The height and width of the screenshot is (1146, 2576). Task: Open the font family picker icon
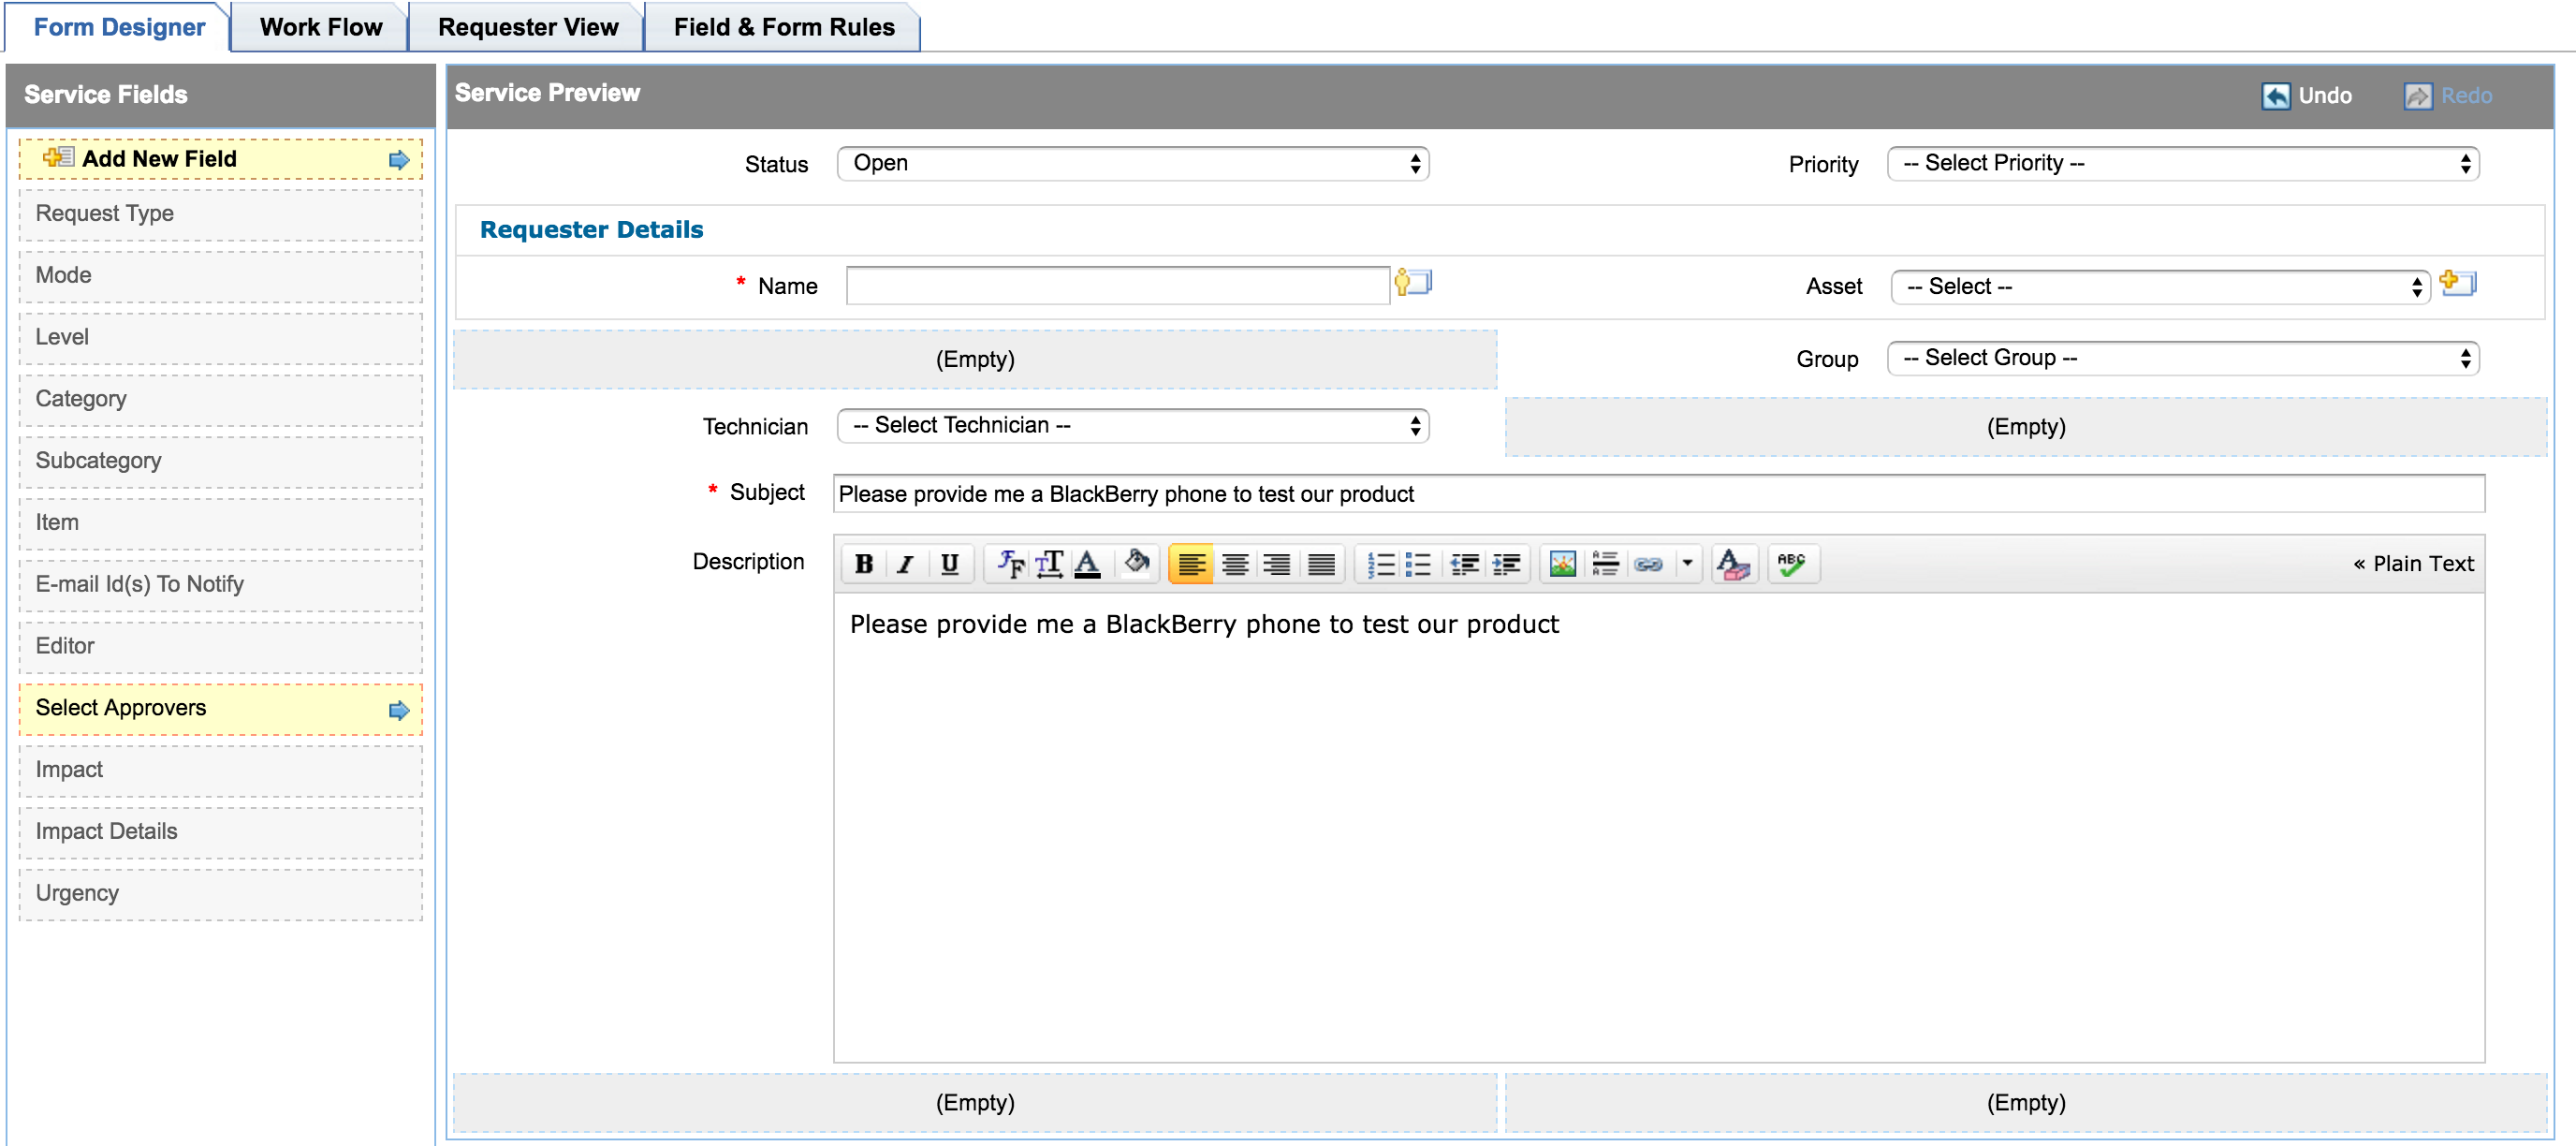coord(1010,564)
